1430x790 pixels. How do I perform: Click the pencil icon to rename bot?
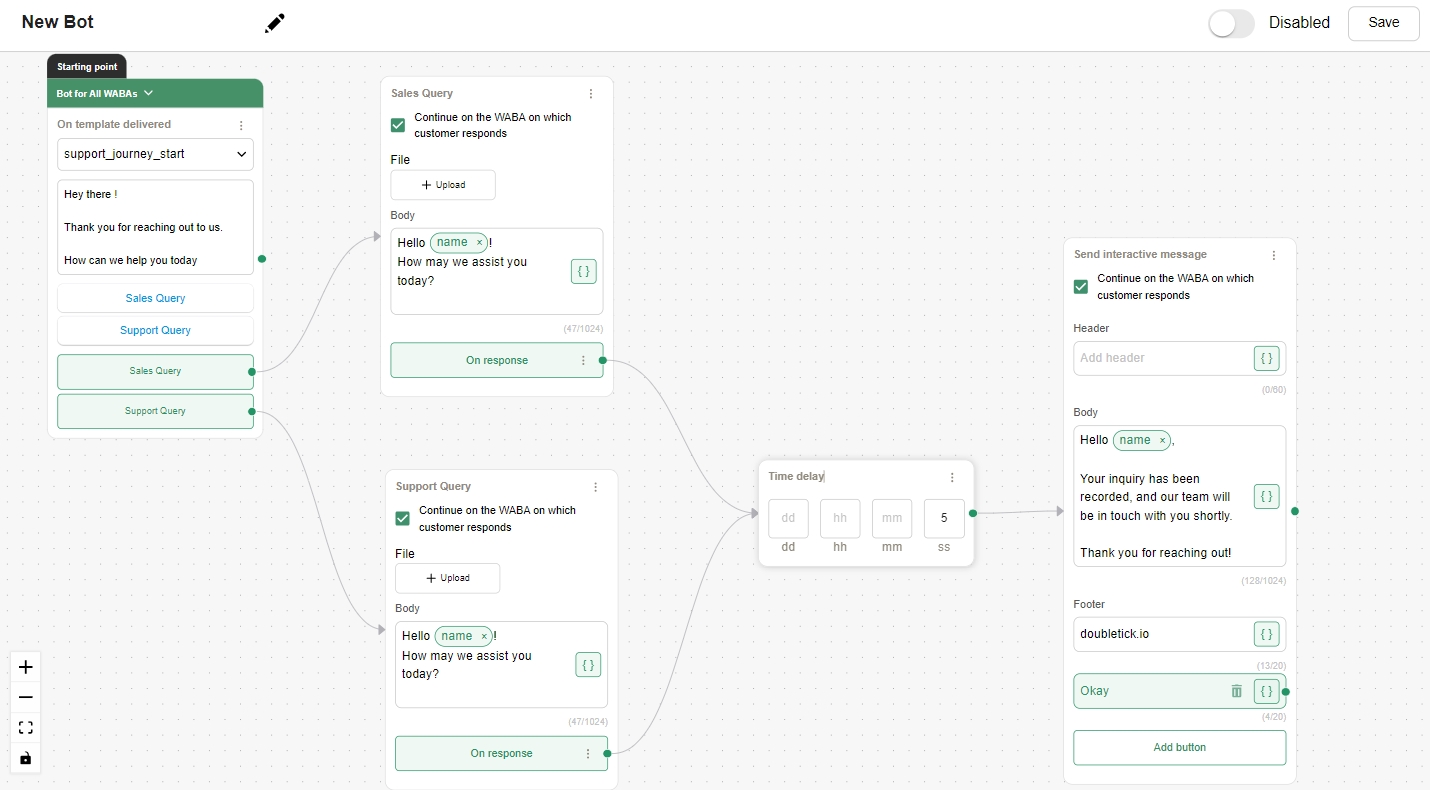pyautogui.click(x=275, y=23)
